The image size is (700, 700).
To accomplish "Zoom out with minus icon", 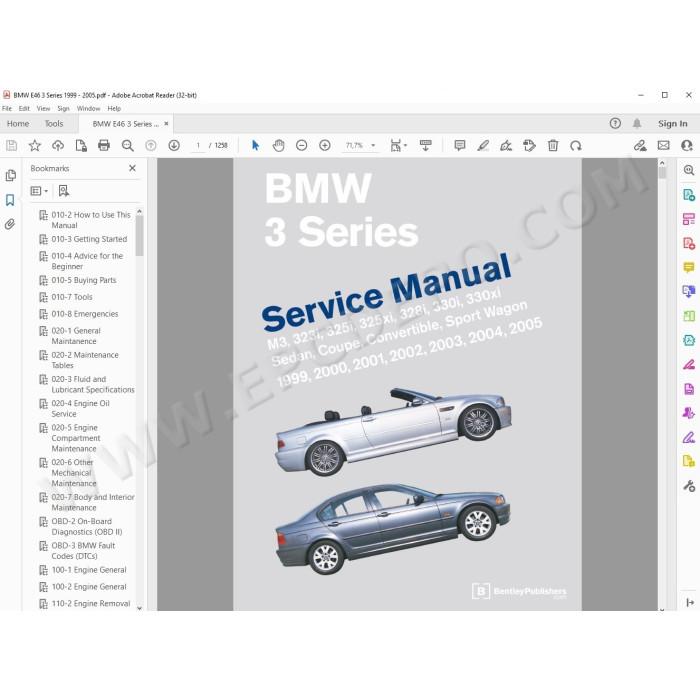I will click(x=302, y=146).
